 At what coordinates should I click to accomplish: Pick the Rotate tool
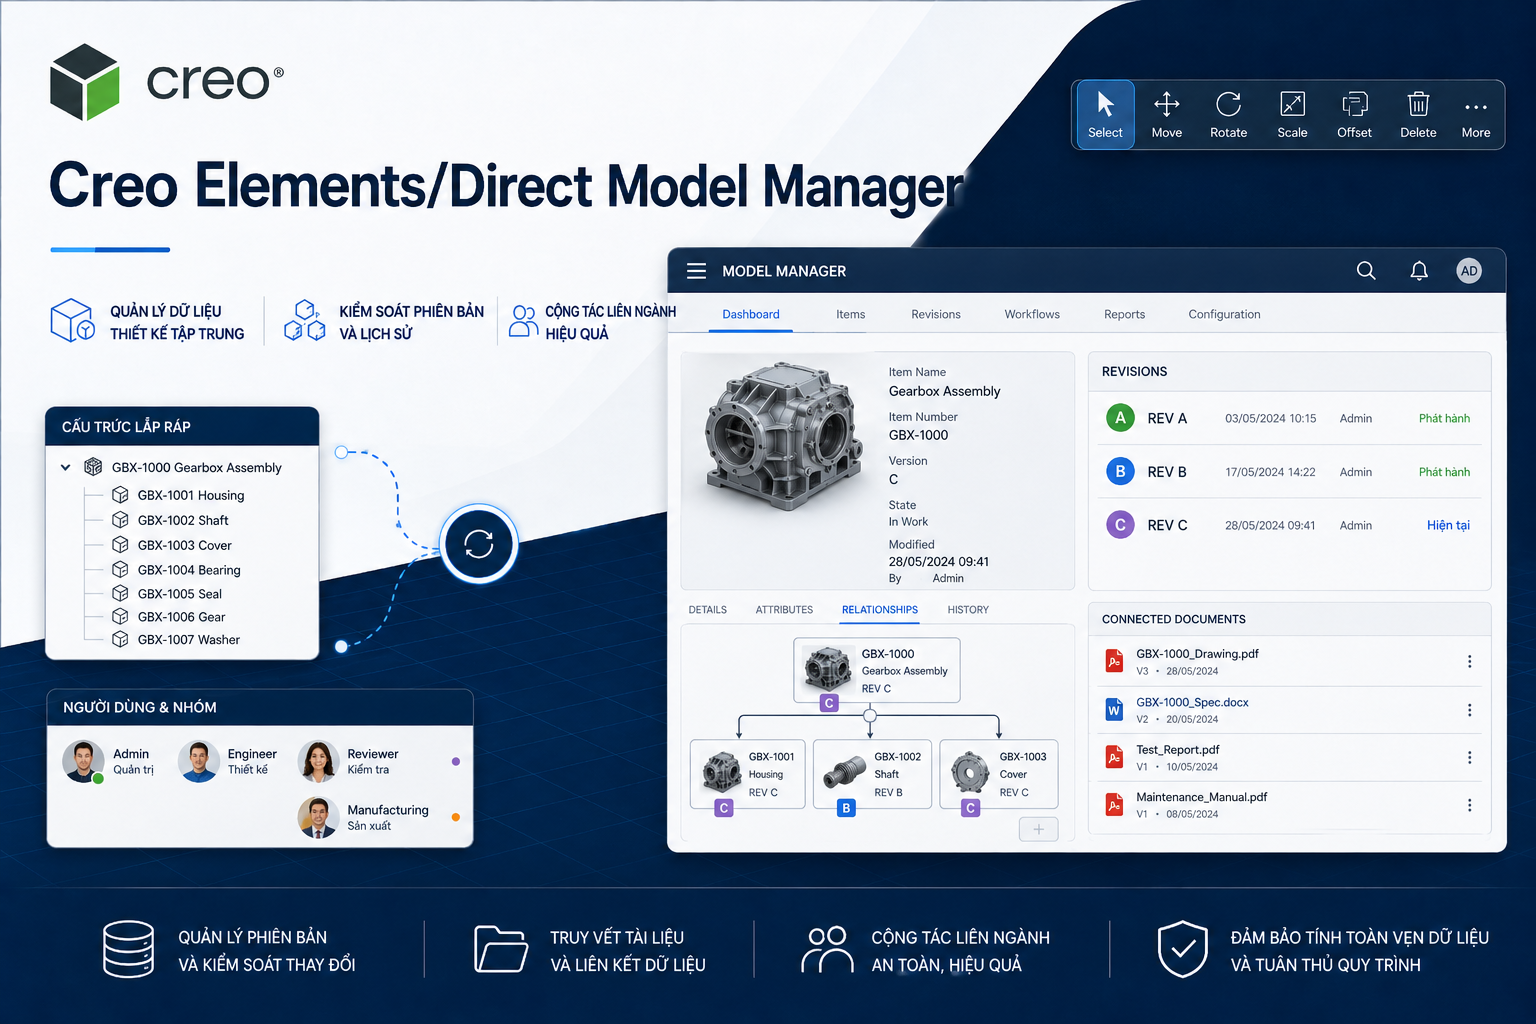point(1229,115)
